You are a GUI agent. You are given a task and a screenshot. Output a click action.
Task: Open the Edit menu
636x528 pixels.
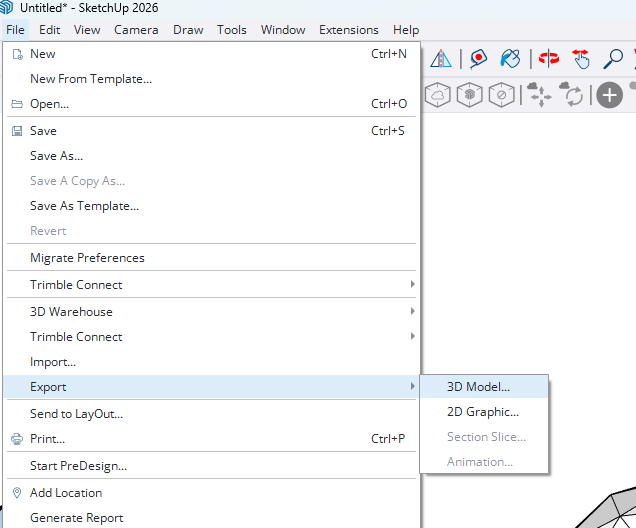click(x=49, y=30)
